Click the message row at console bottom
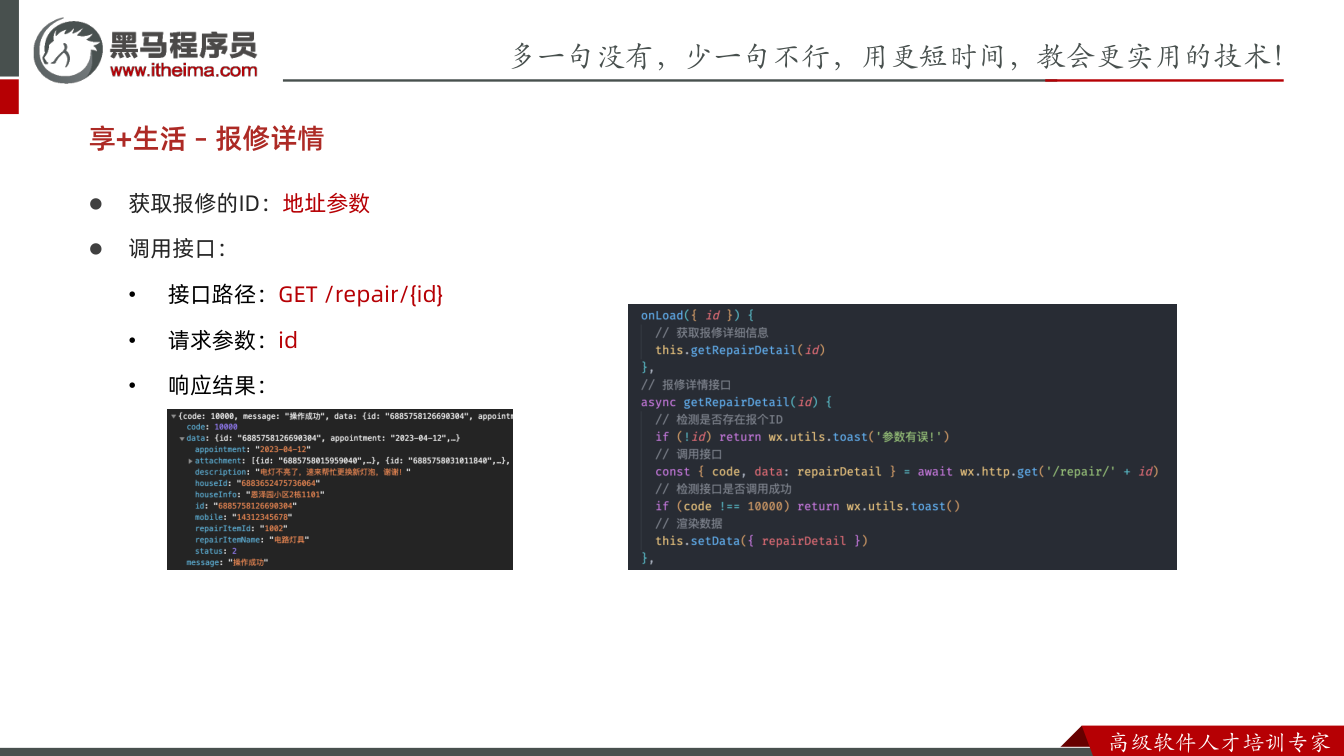Image resolution: width=1344 pixels, height=756 pixels. (227, 562)
